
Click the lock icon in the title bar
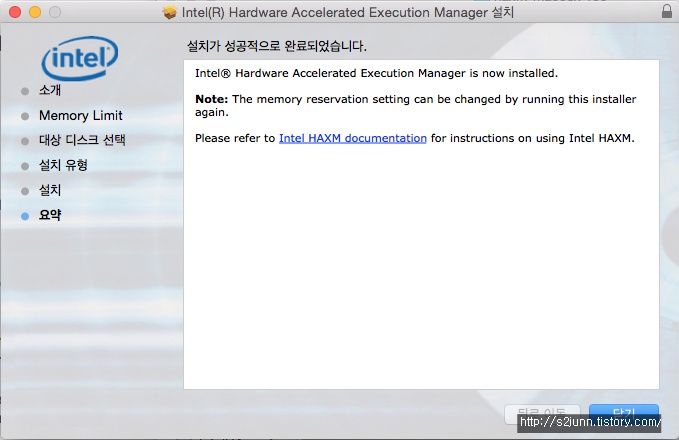click(667, 11)
